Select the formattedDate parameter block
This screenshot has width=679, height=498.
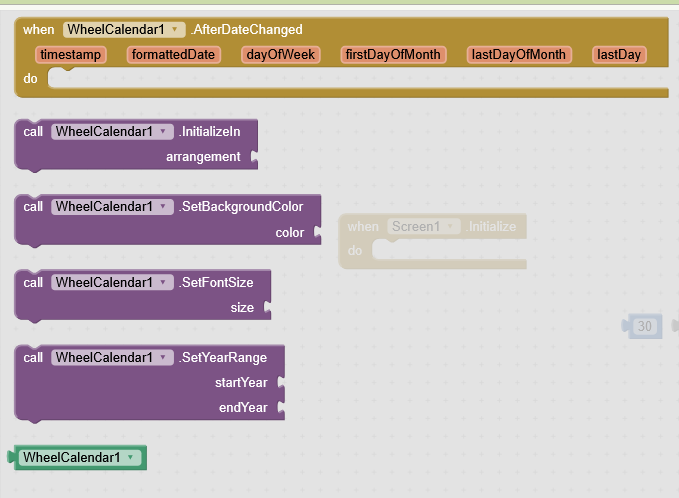[x=174, y=55]
